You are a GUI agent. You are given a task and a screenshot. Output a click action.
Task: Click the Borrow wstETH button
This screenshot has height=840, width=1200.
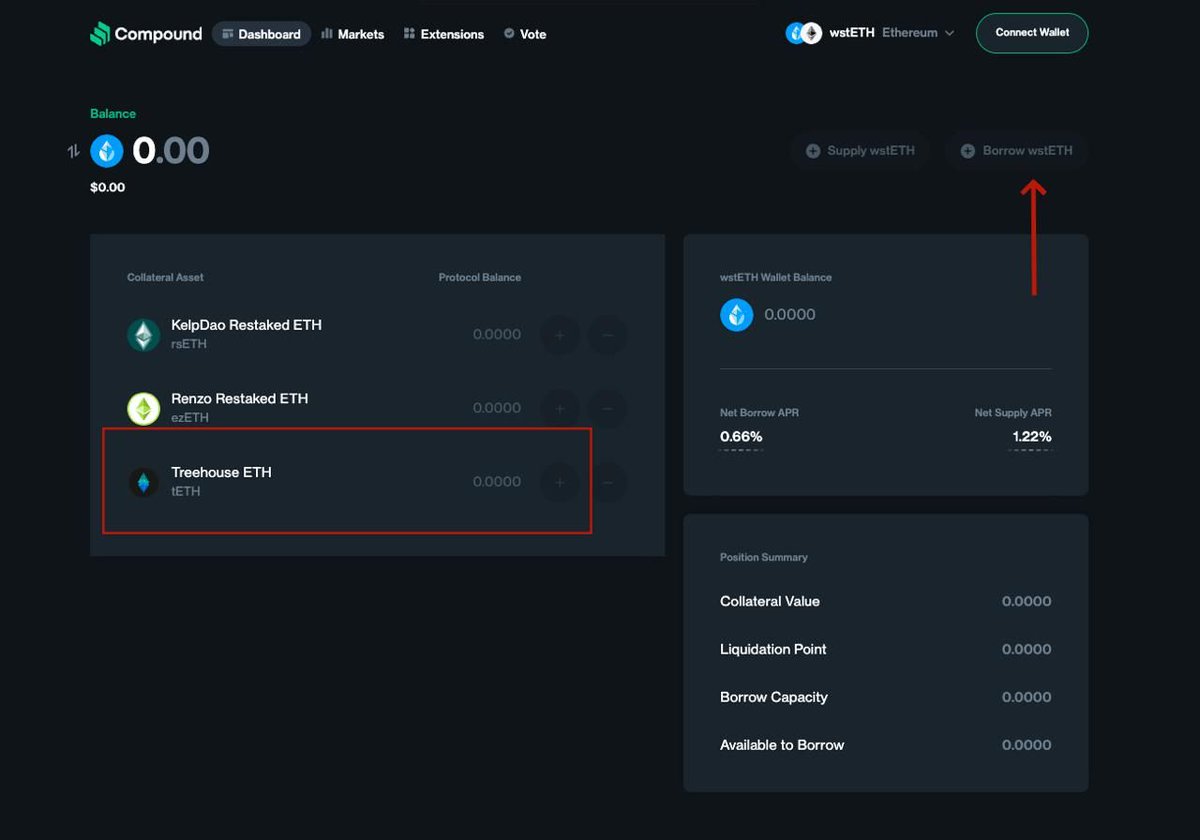pyautogui.click(x=1017, y=151)
